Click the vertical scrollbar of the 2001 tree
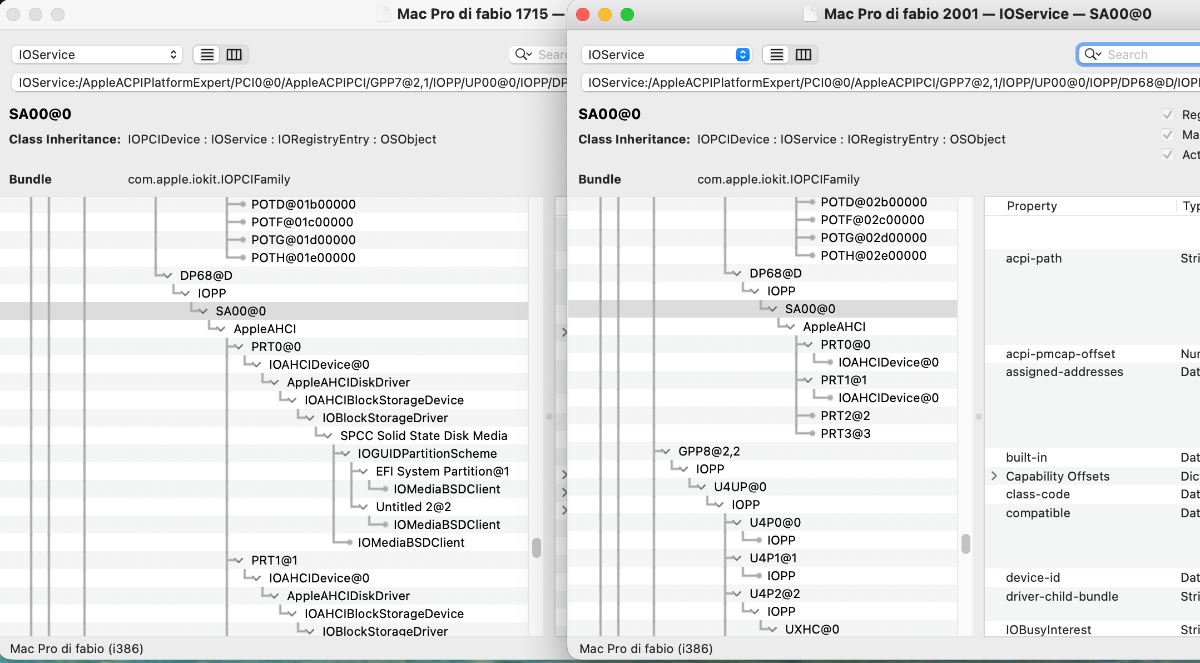This screenshot has height=663, width=1200. [965, 543]
